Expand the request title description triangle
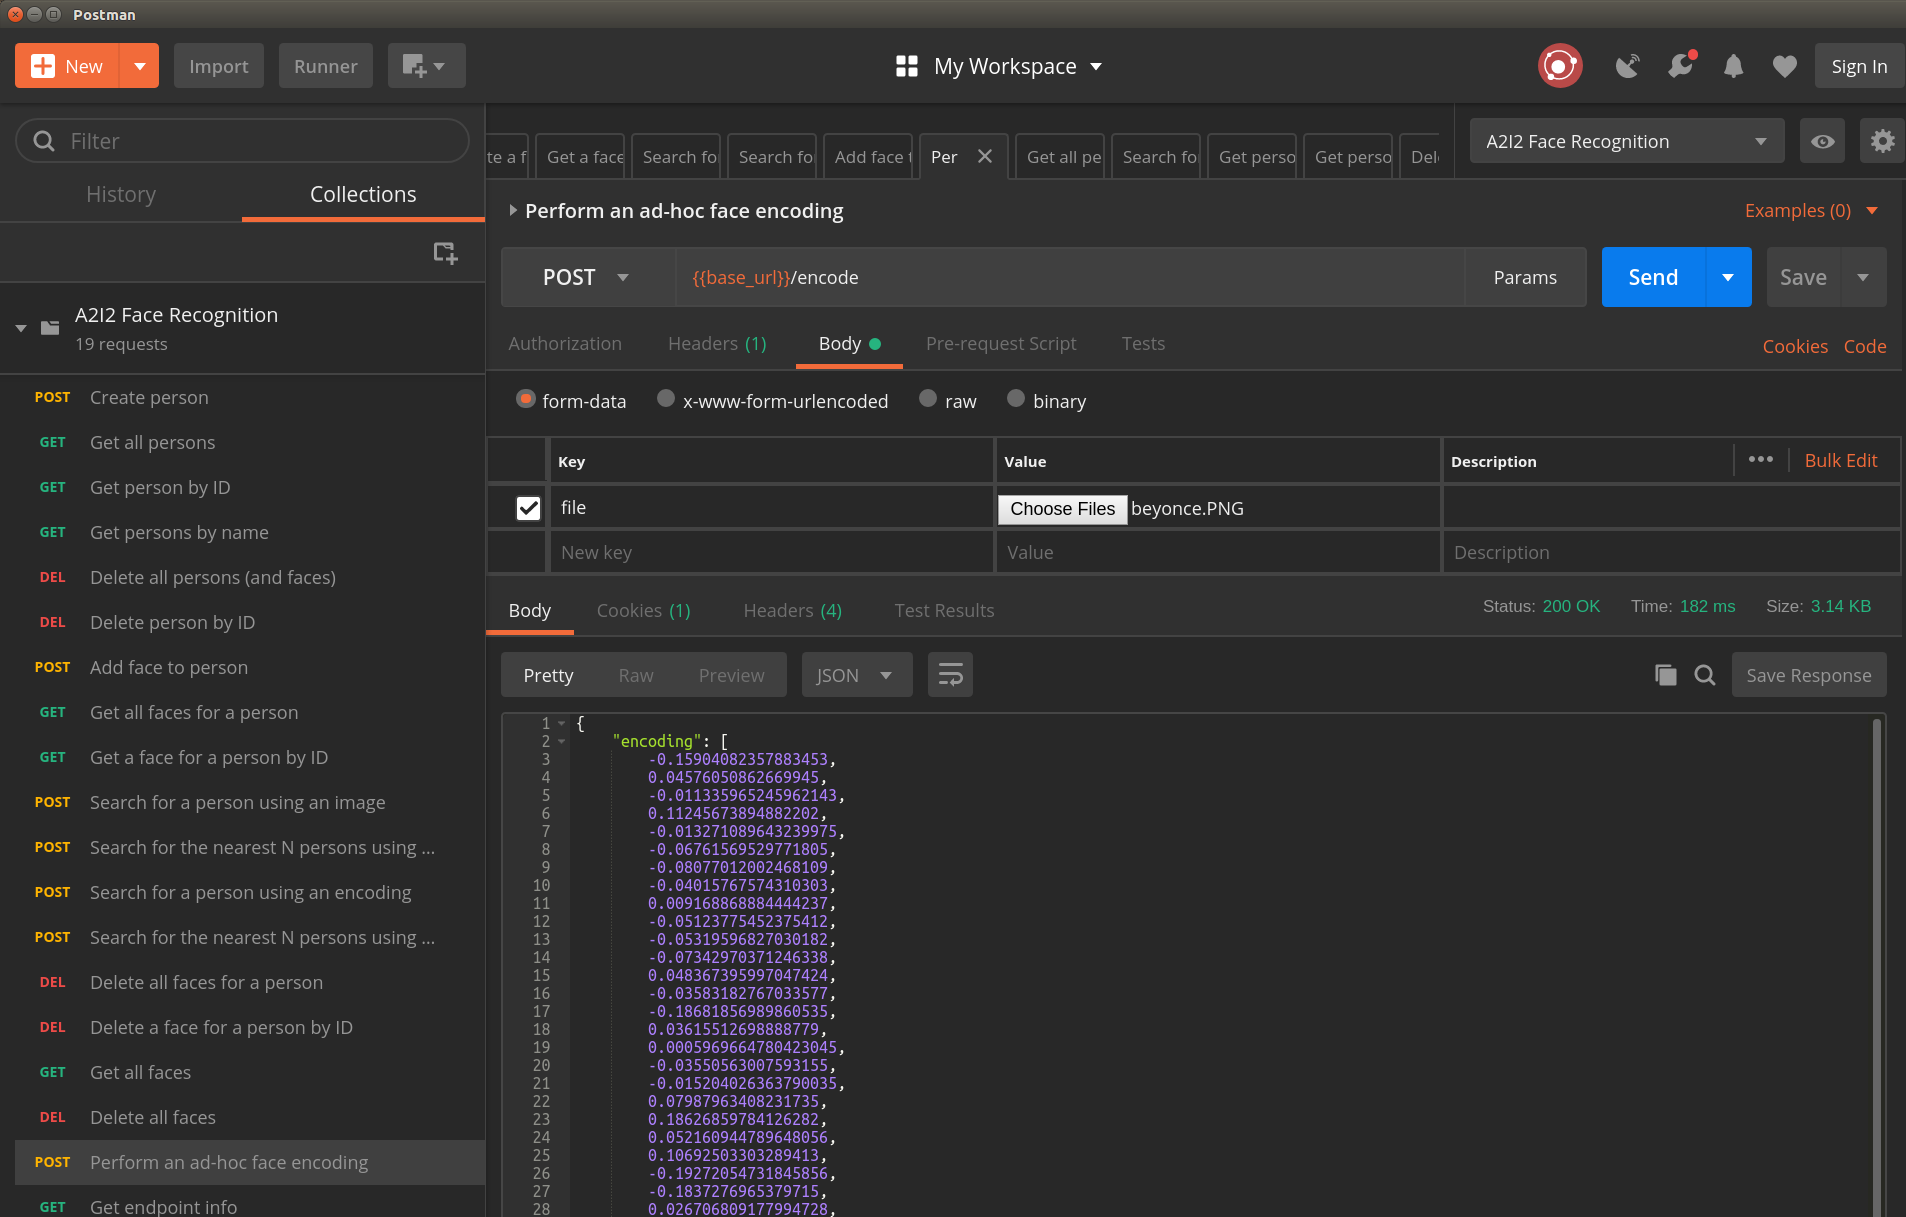The image size is (1906, 1217). click(x=512, y=211)
